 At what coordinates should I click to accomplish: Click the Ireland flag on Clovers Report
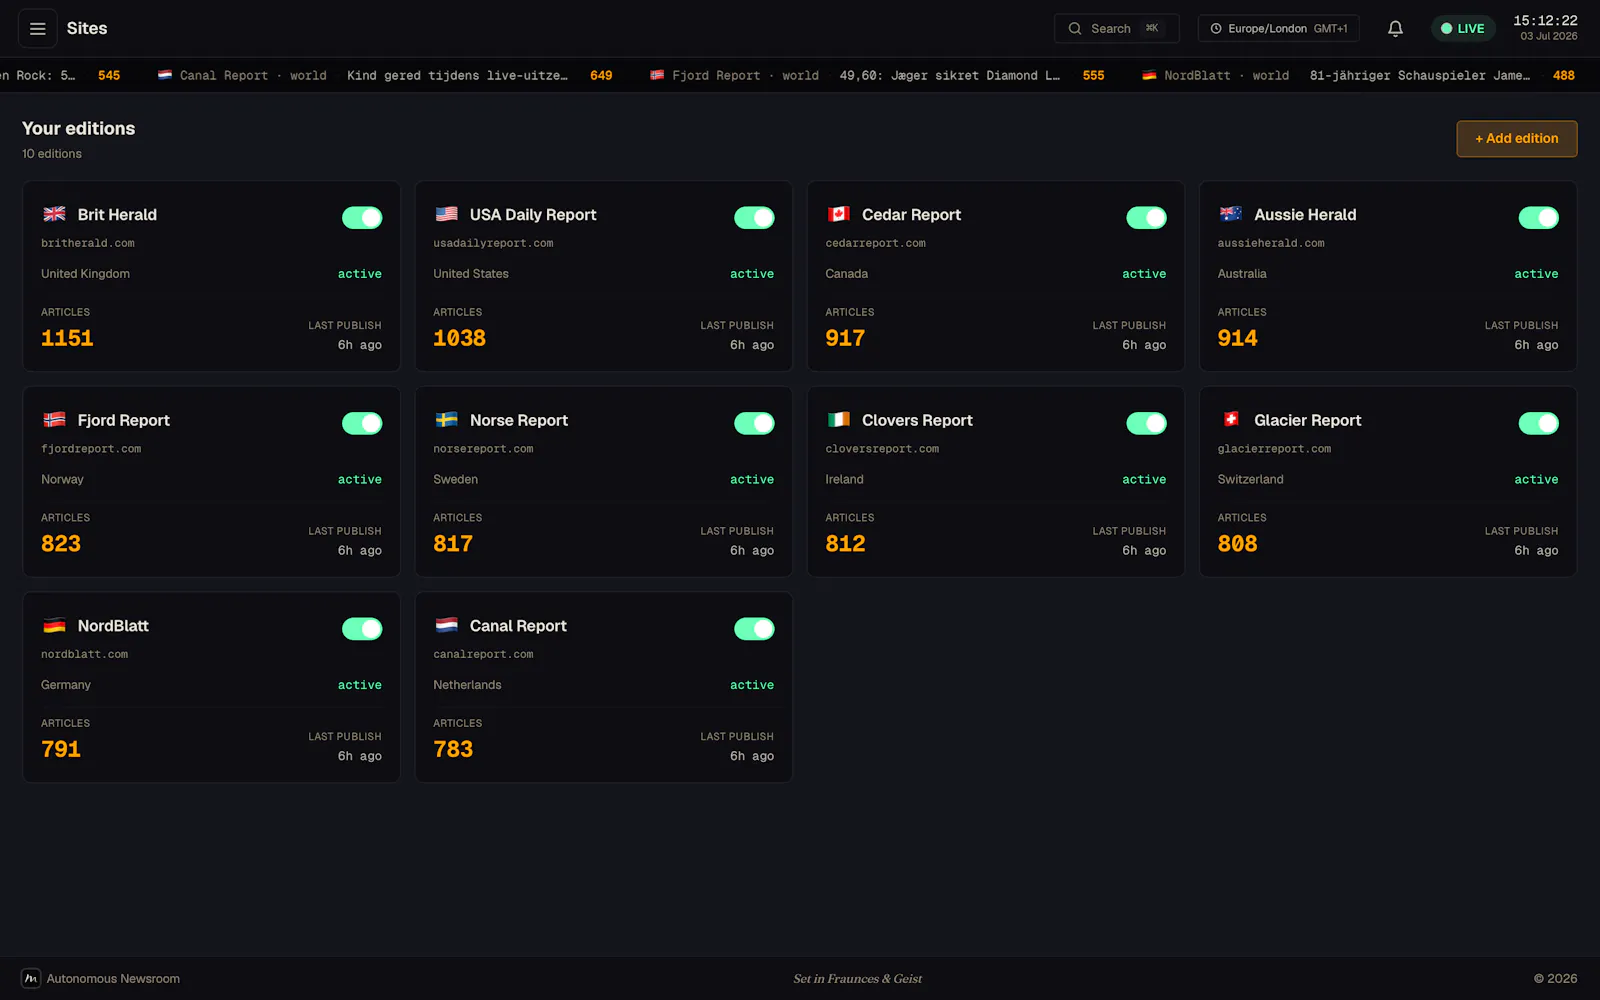(839, 420)
